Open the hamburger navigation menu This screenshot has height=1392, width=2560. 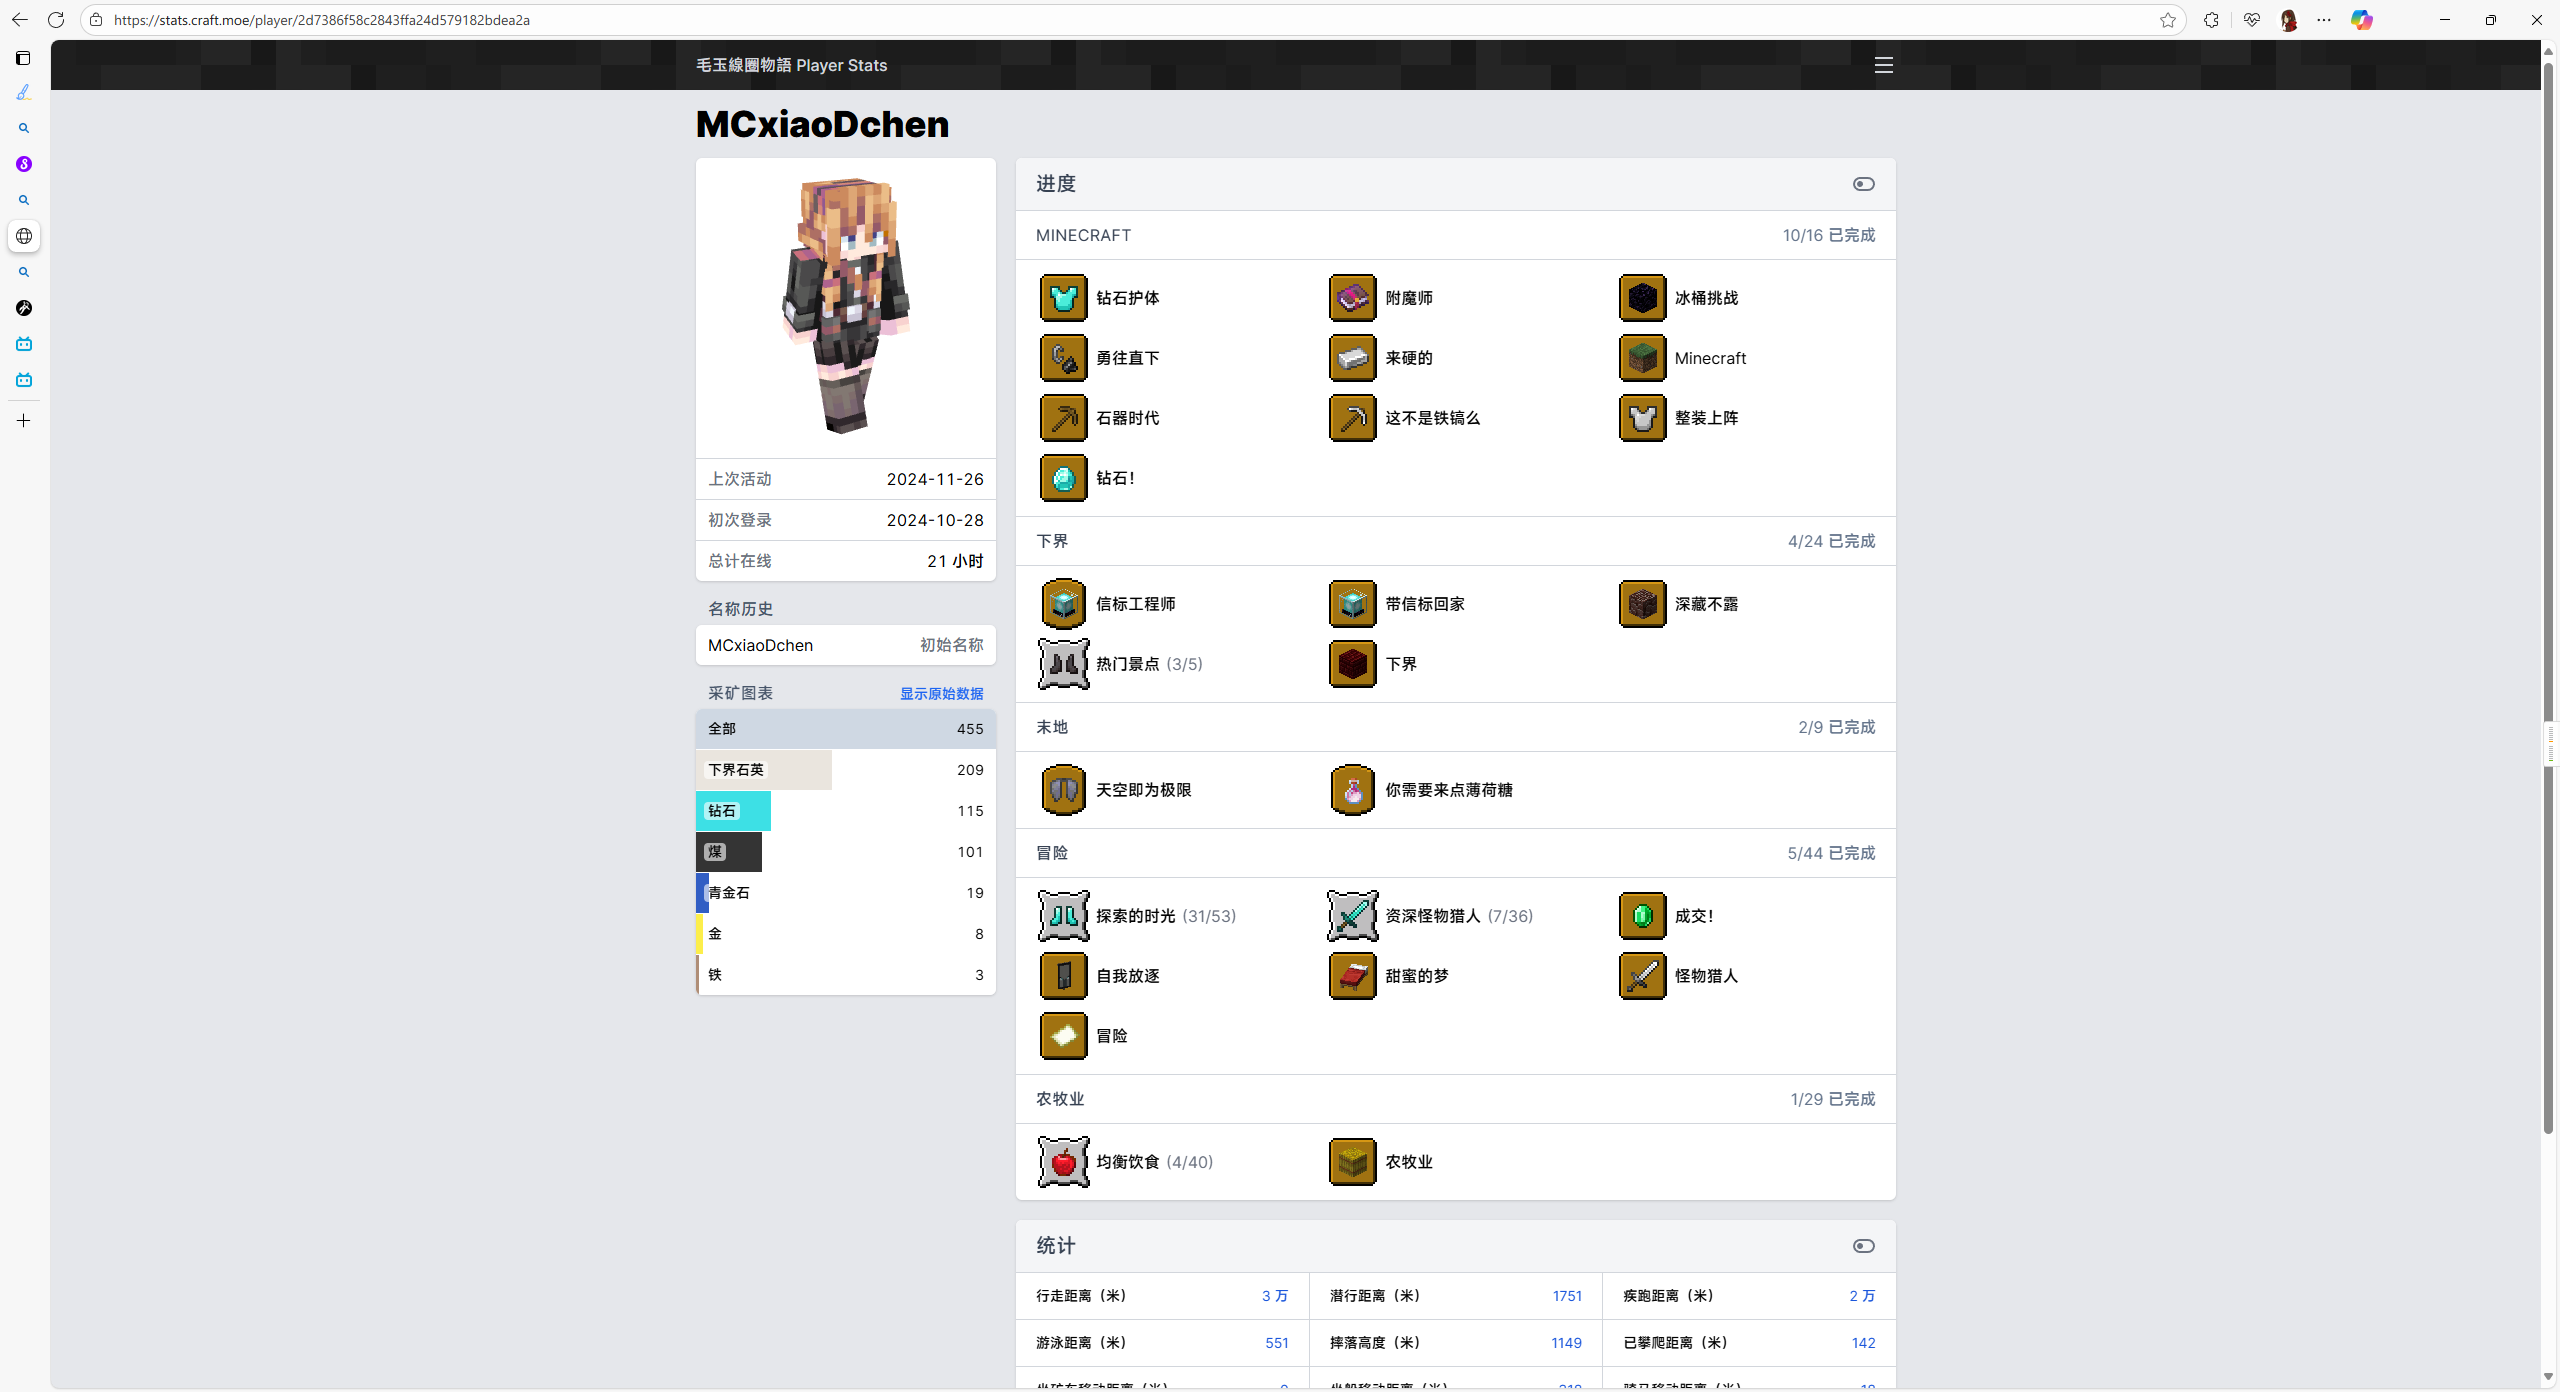pos(1883,65)
